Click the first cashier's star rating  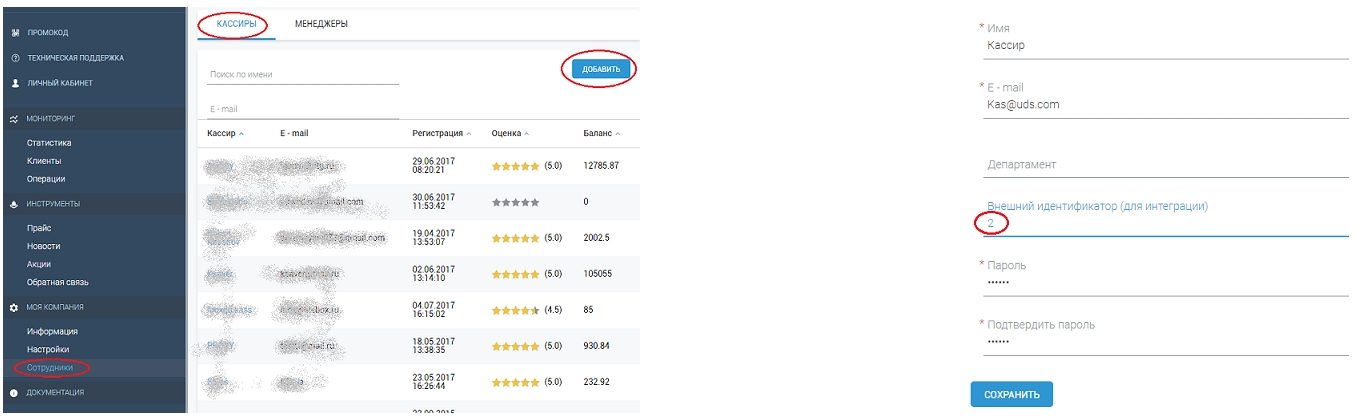click(514, 165)
